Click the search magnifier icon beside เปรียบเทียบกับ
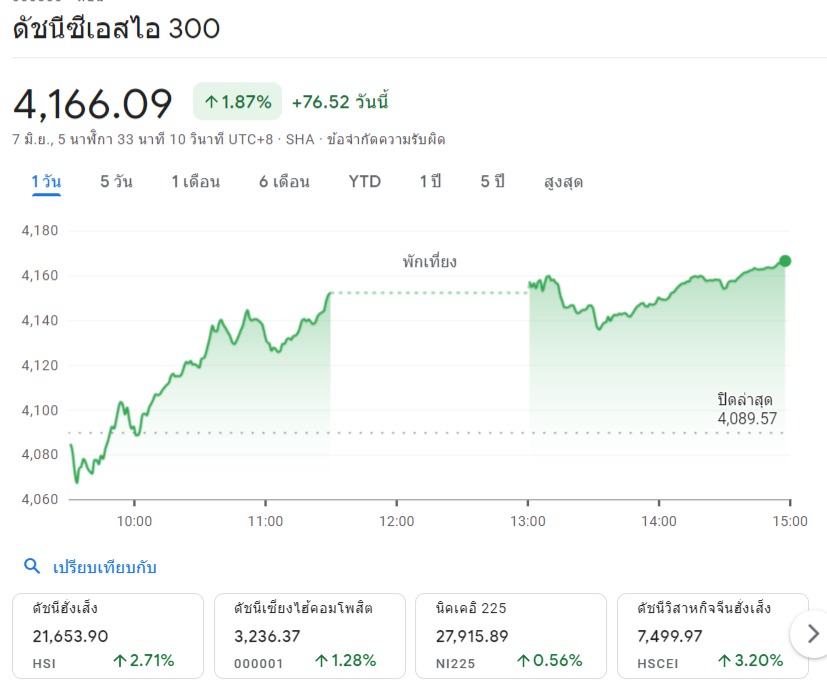This screenshot has width=827, height=685. click(32, 567)
